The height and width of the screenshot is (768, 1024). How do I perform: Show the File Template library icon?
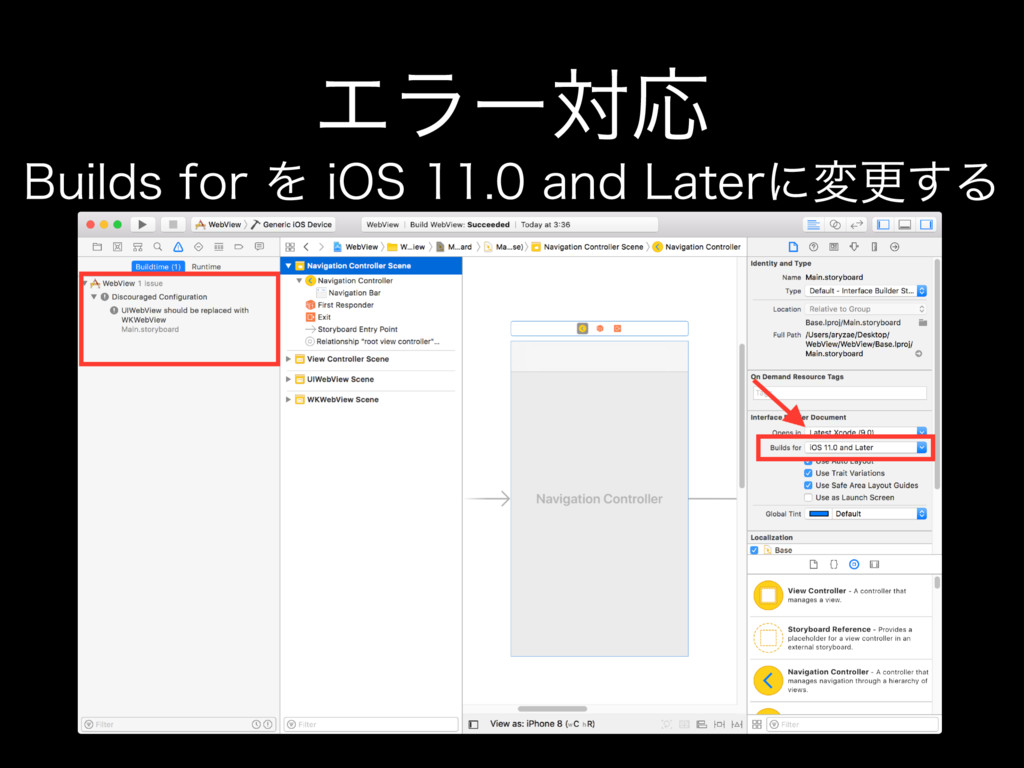(813, 564)
